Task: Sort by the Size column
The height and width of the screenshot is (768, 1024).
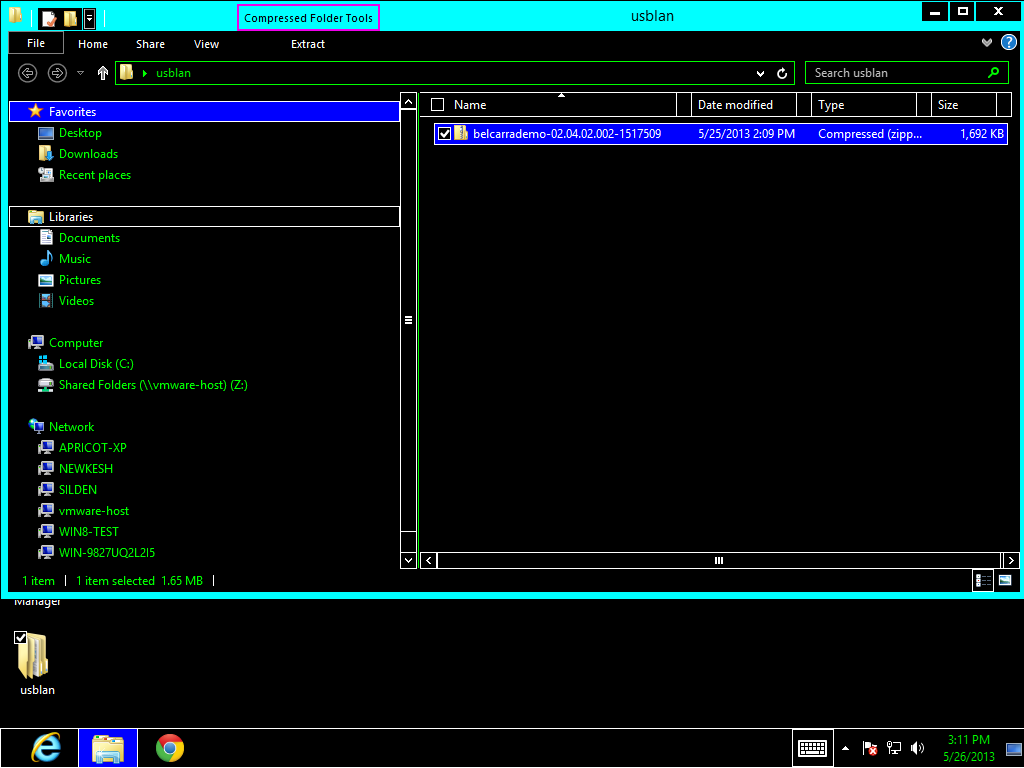Action: click(965, 104)
